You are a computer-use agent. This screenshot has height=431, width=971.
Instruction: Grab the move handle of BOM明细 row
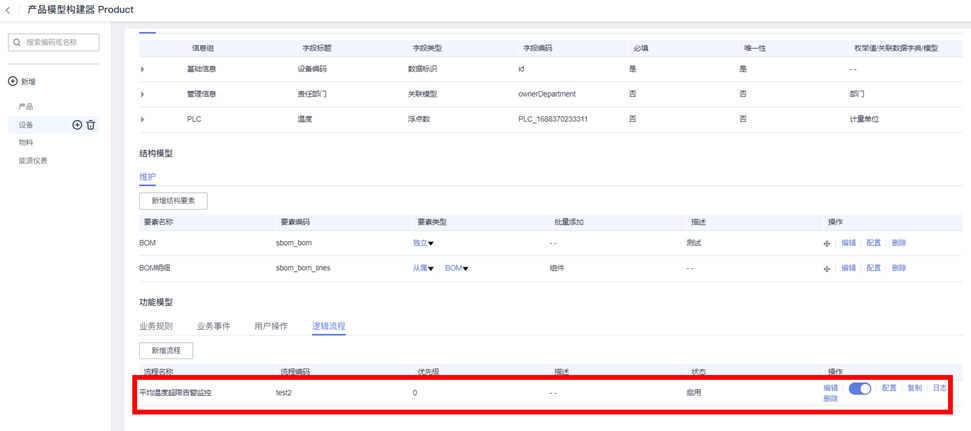tap(827, 269)
